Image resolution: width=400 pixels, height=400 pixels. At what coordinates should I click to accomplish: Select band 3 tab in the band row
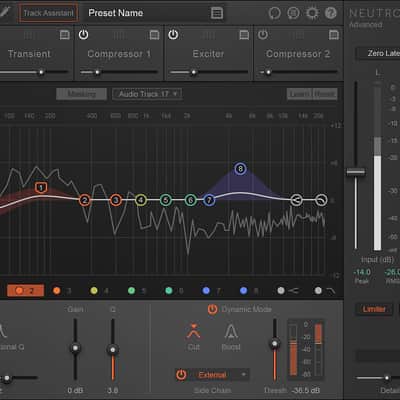62,291
